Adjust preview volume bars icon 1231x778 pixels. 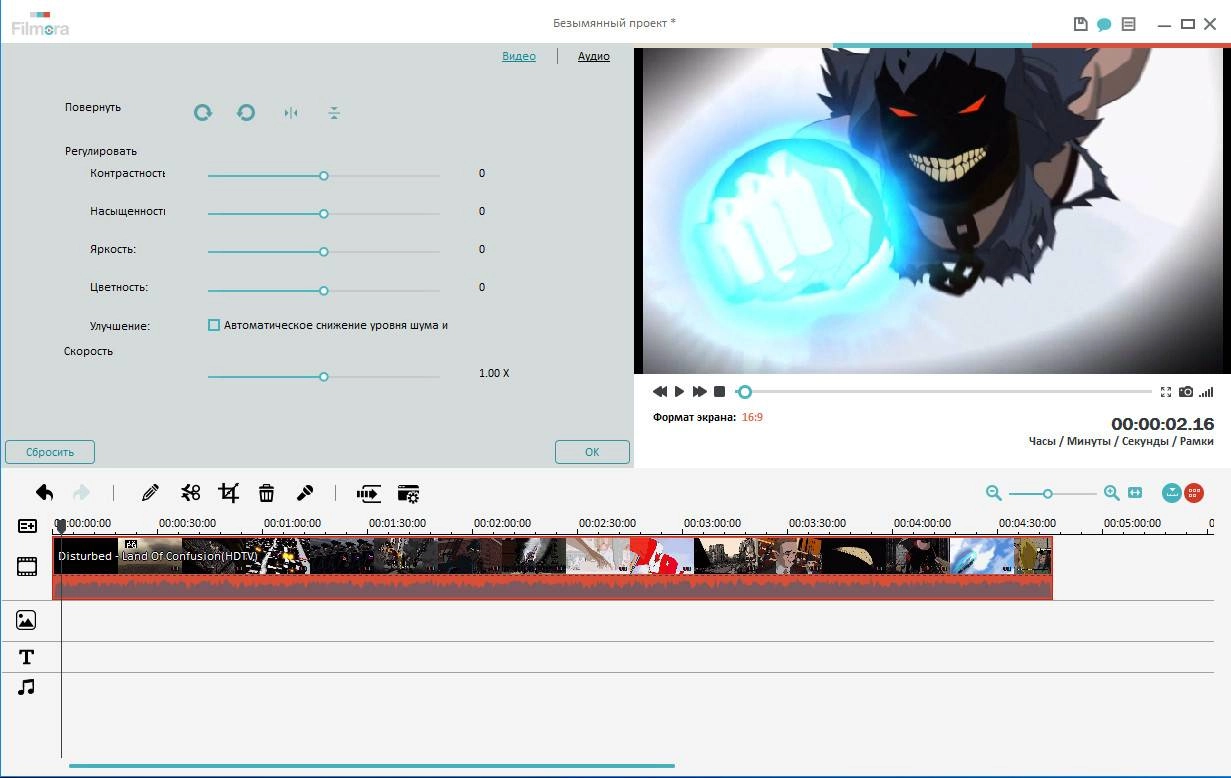pyautogui.click(x=1206, y=392)
